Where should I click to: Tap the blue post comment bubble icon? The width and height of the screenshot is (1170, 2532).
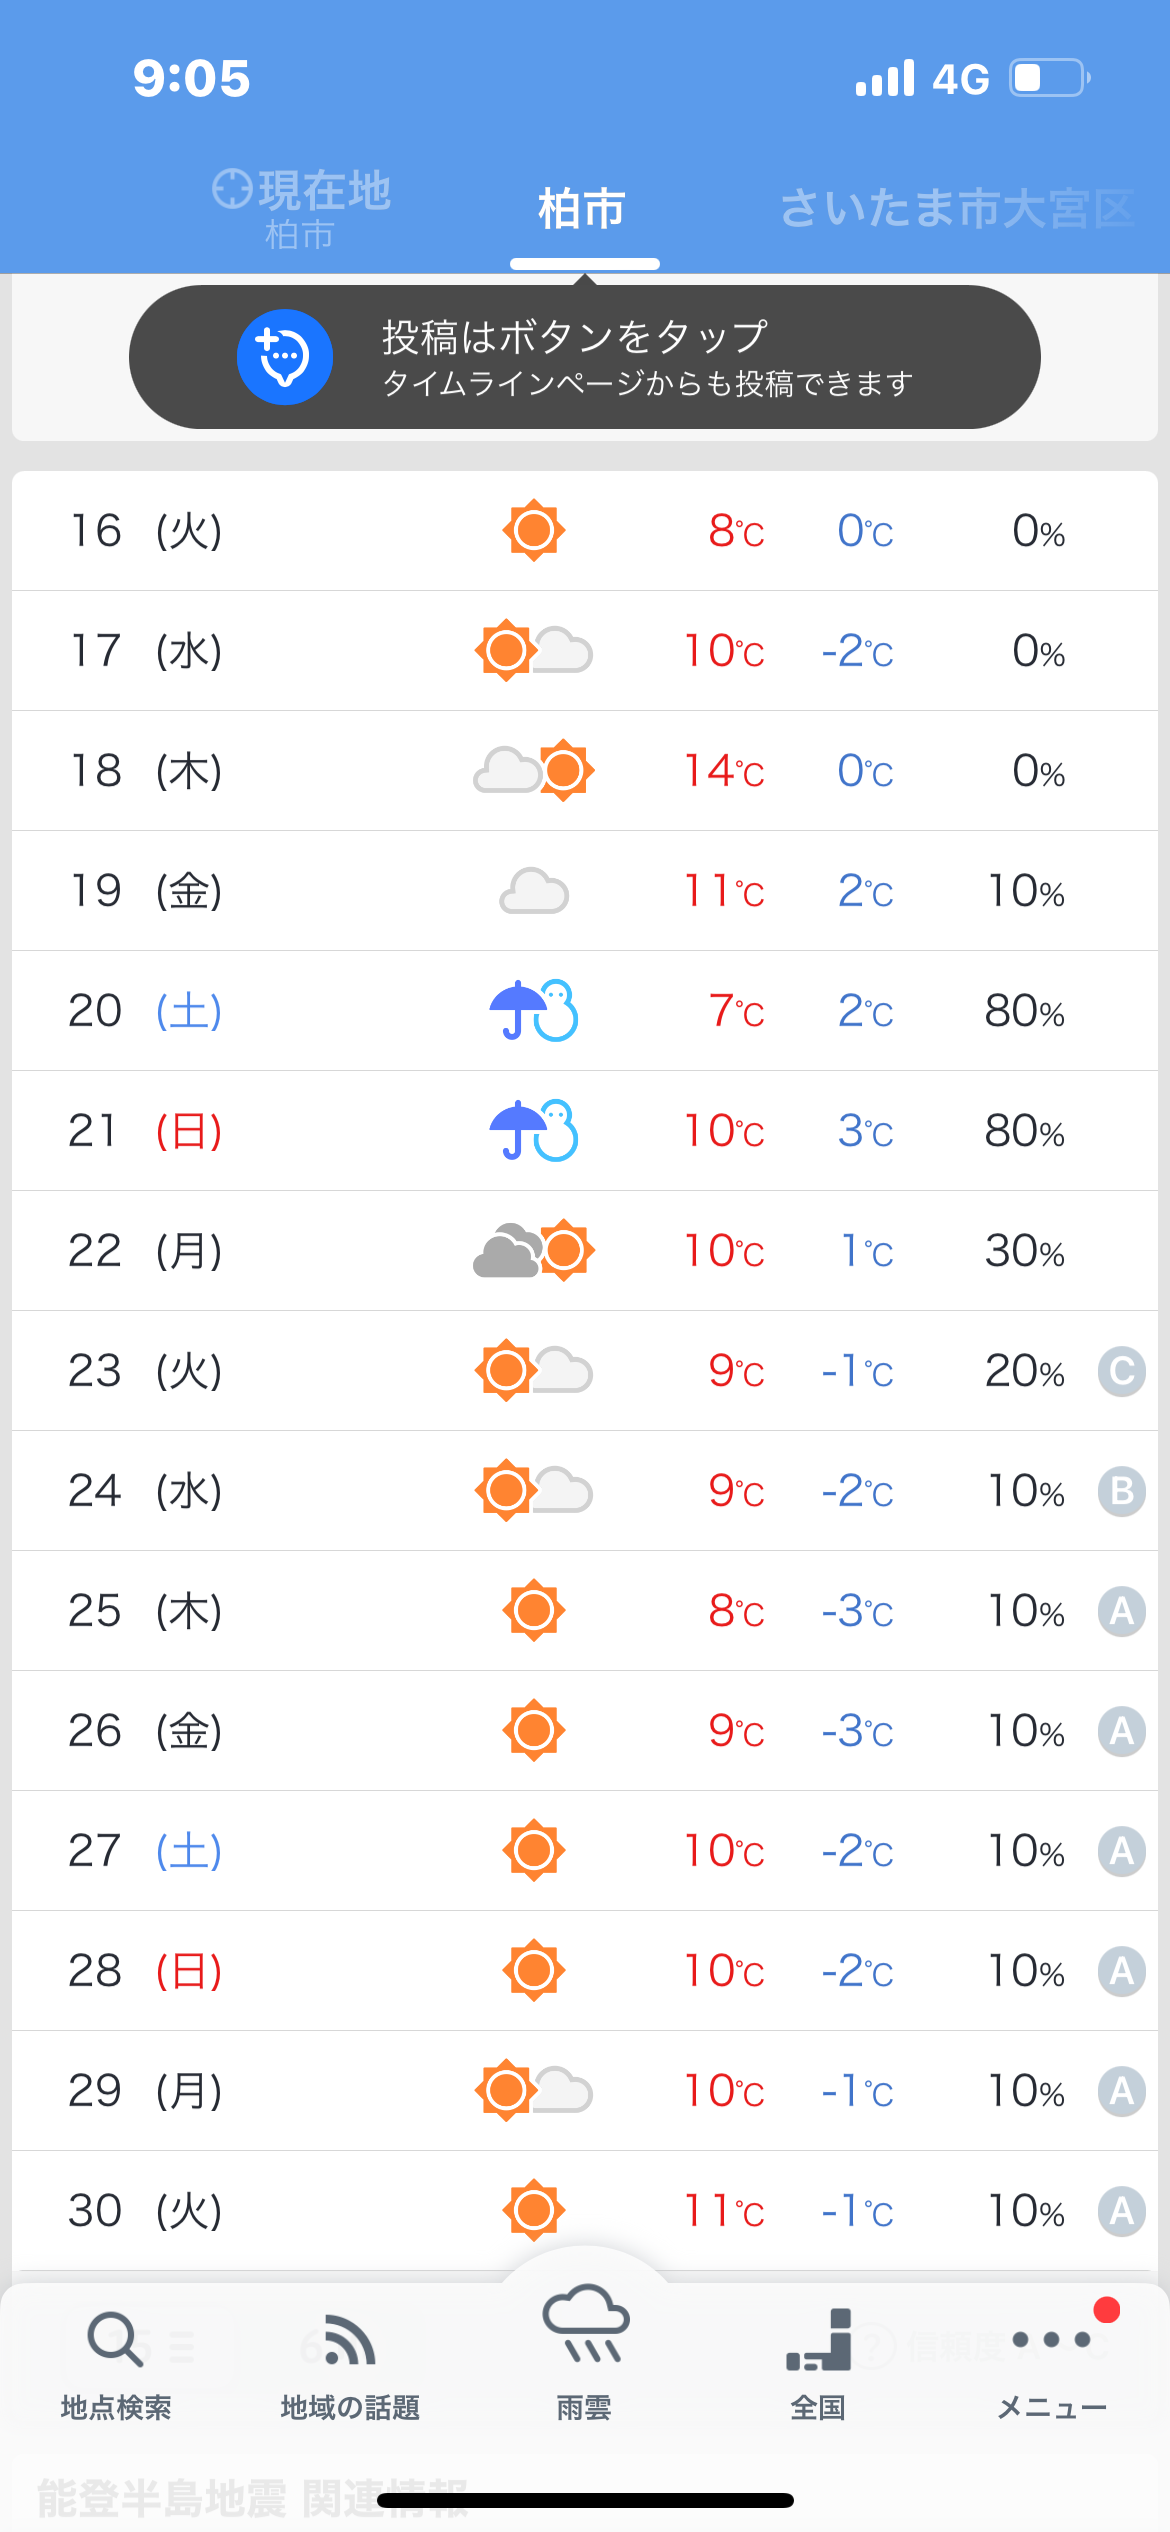[x=285, y=357]
